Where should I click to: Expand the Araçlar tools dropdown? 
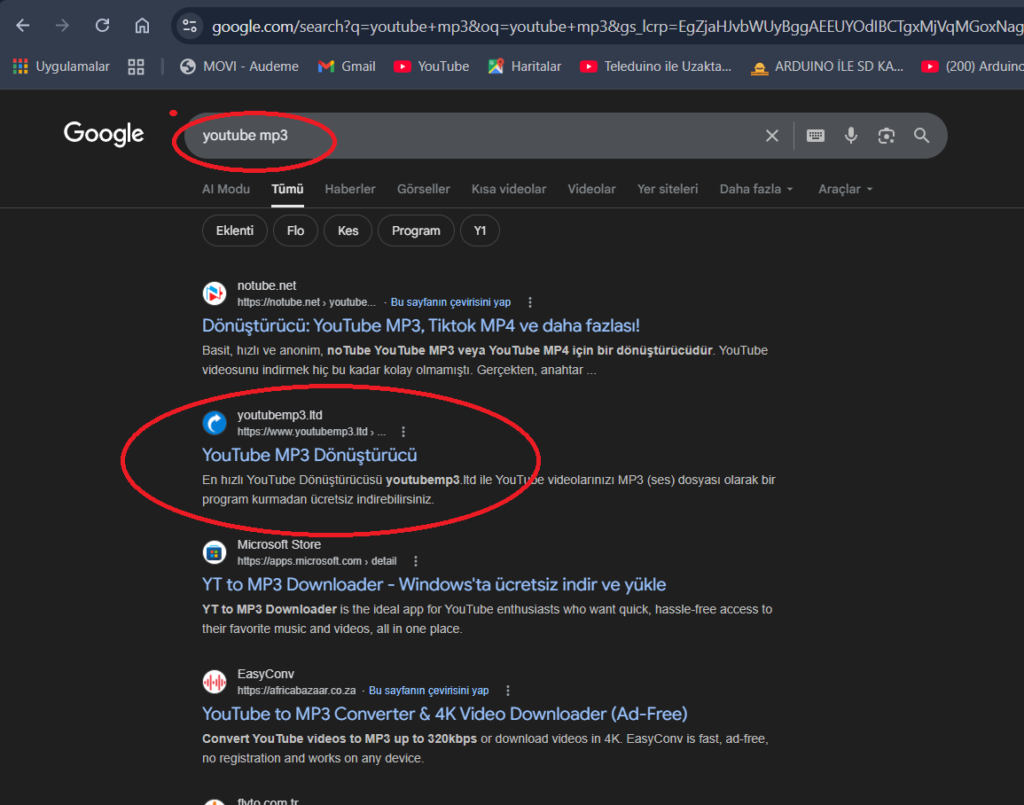(x=845, y=189)
